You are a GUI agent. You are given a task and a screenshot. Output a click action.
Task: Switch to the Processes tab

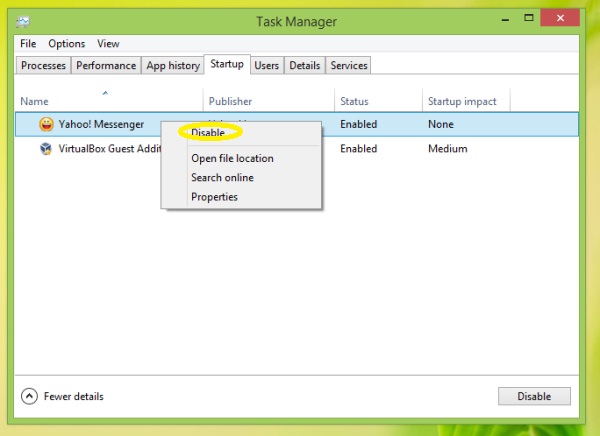(43, 66)
